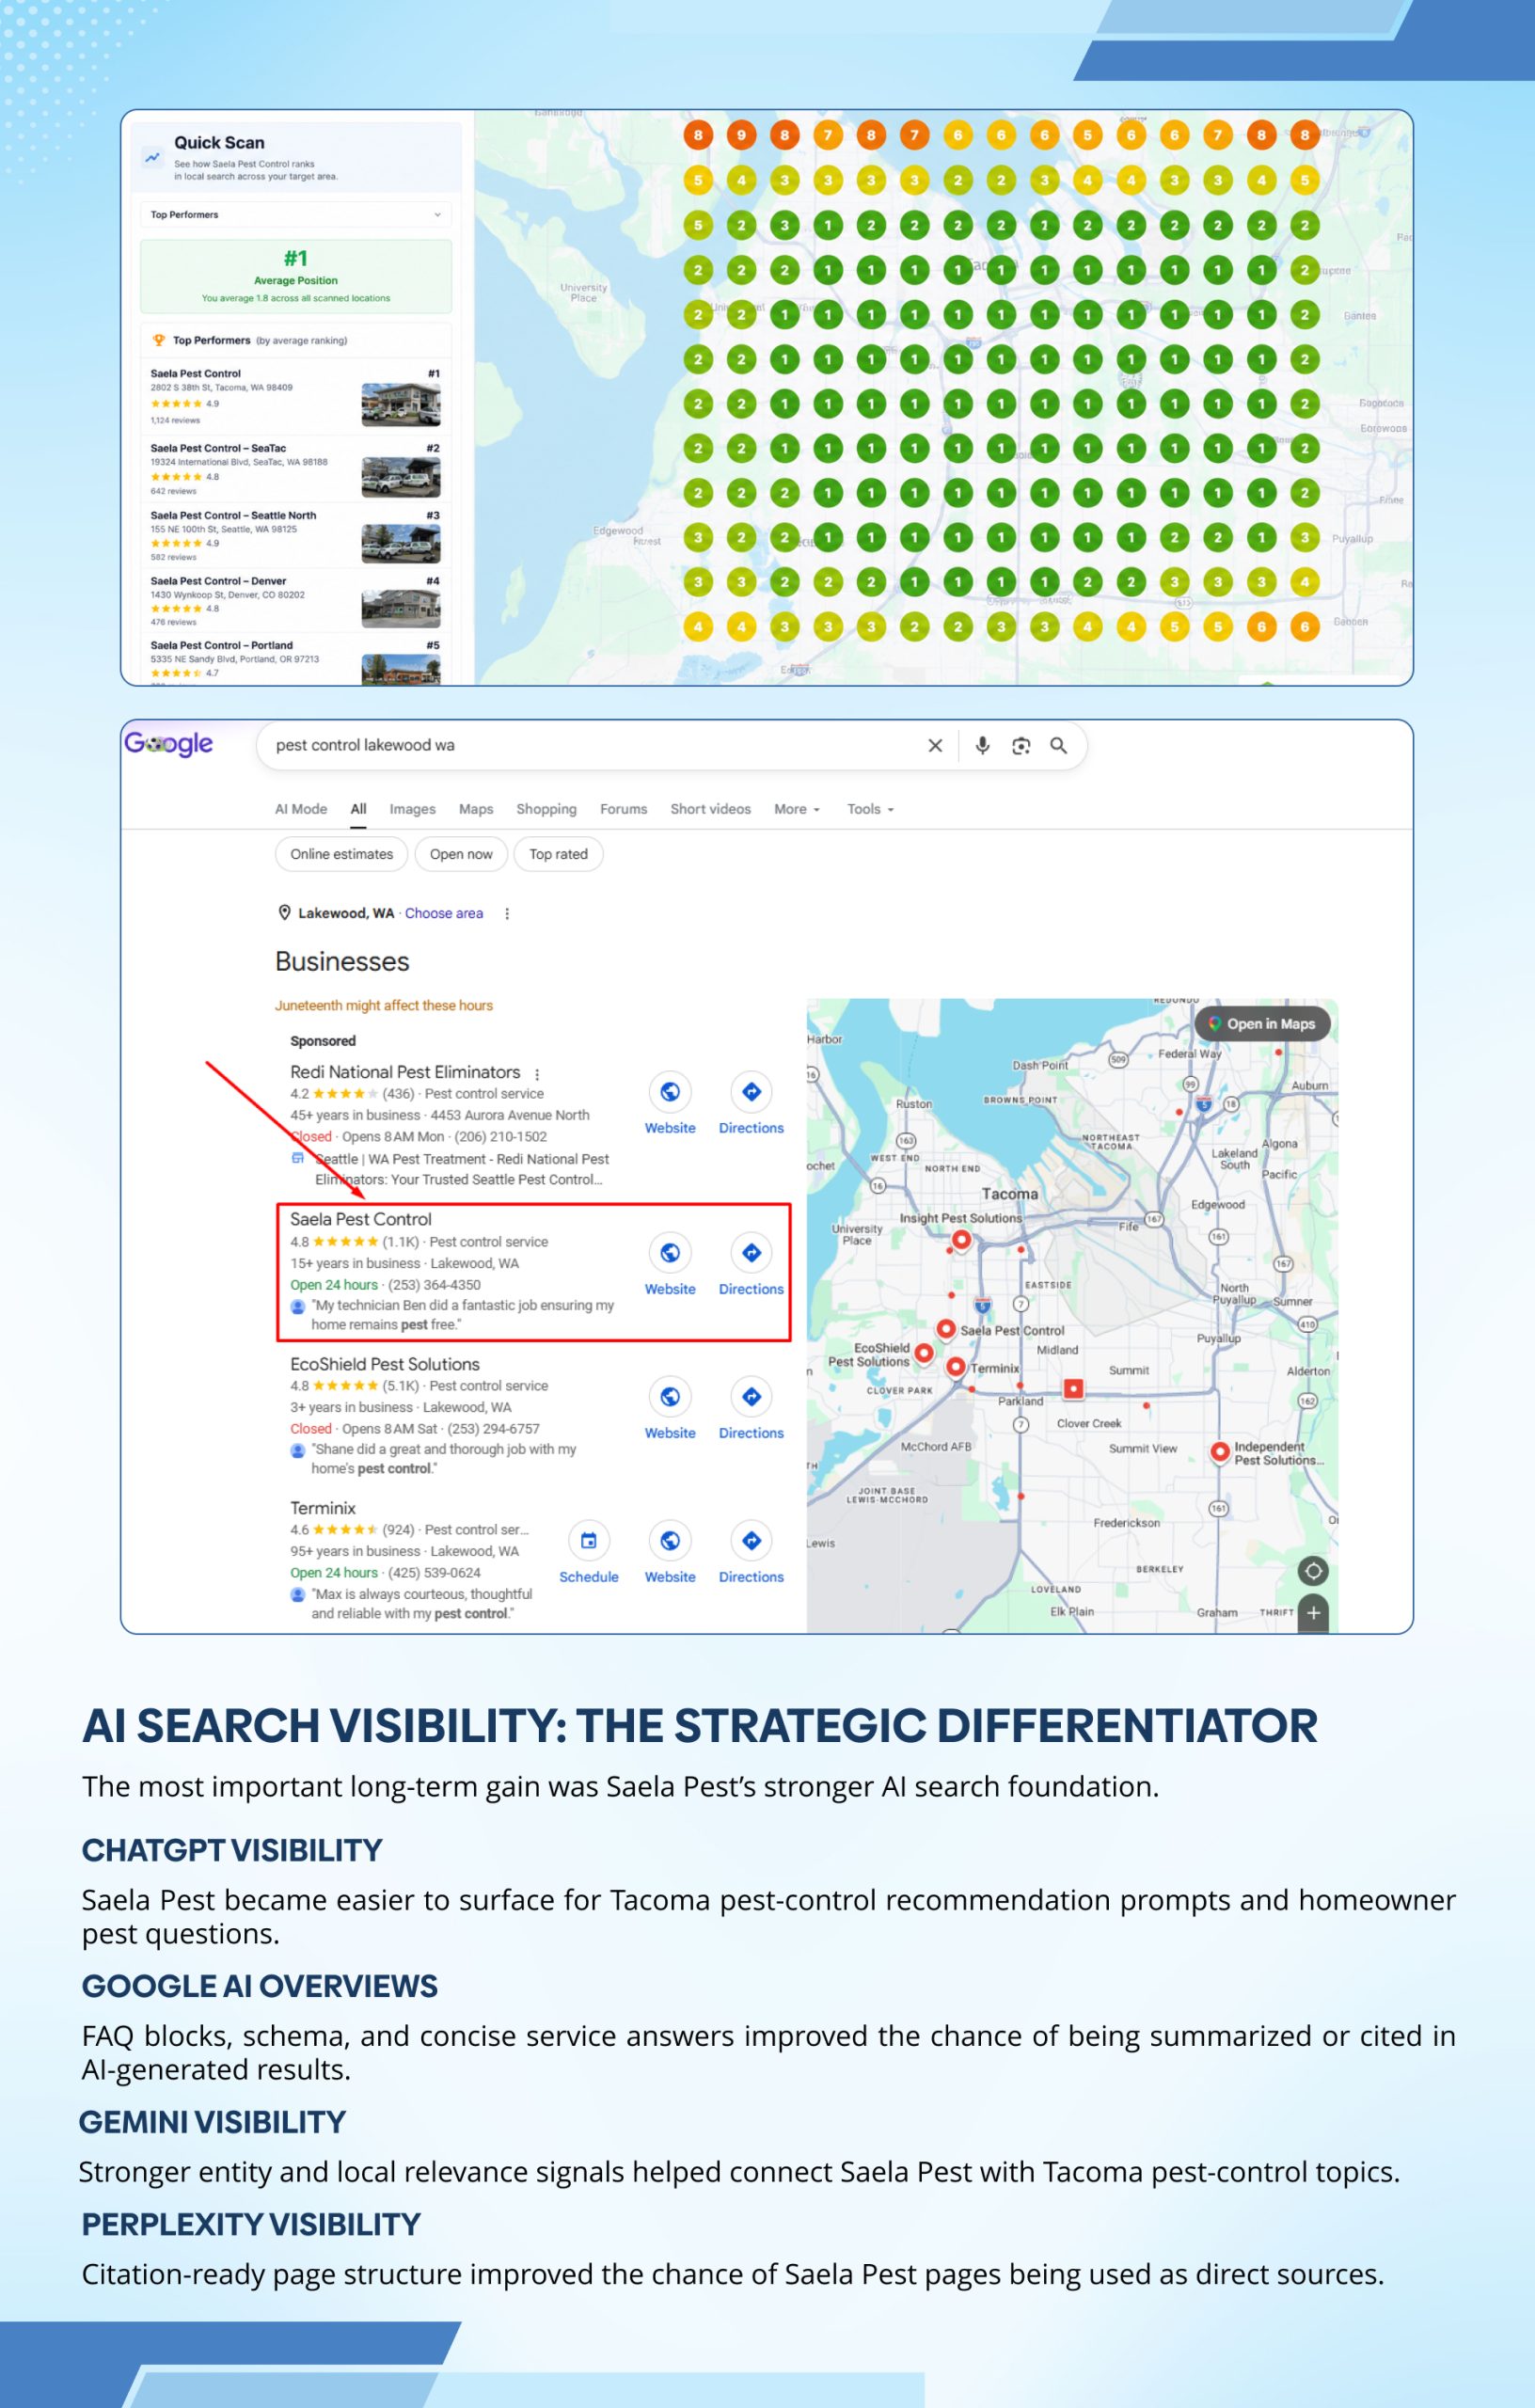1535x2408 pixels.
Task: Open Website icon for EcoShield Pest Solutions
Action: point(670,1396)
